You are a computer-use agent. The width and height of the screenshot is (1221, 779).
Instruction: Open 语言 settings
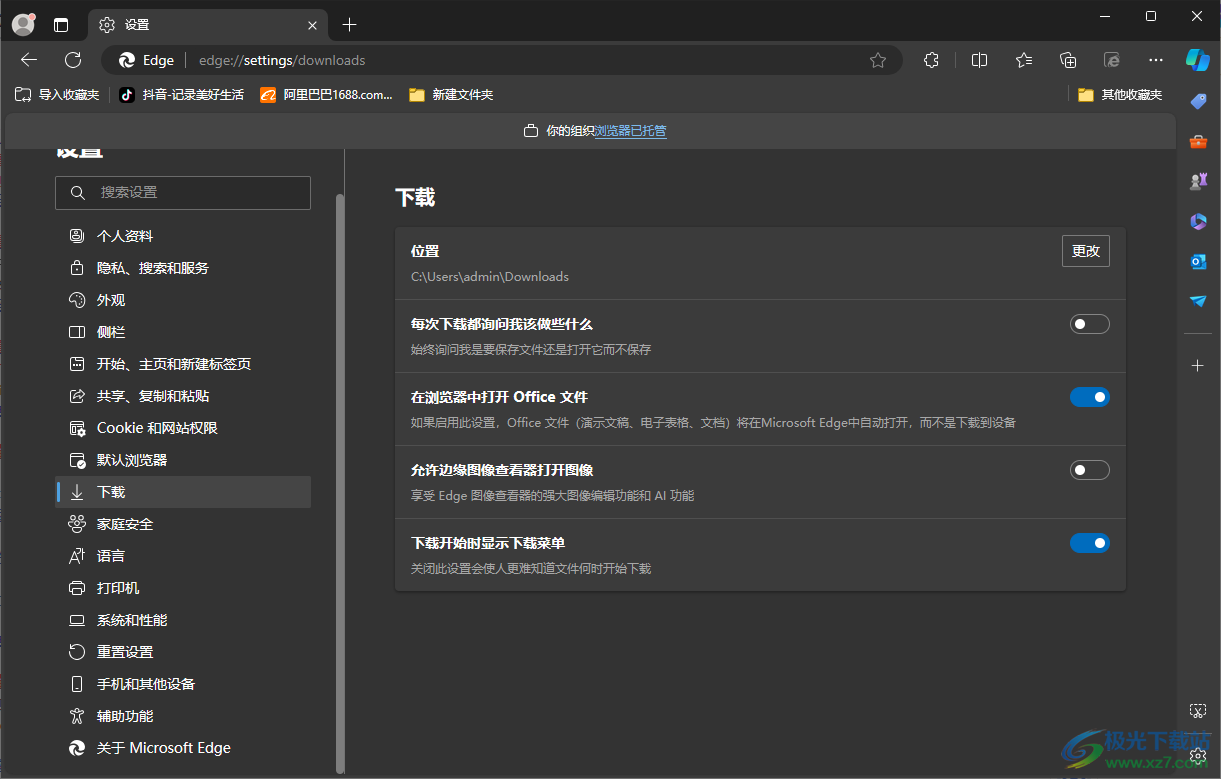pyautogui.click(x=183, y=556)
